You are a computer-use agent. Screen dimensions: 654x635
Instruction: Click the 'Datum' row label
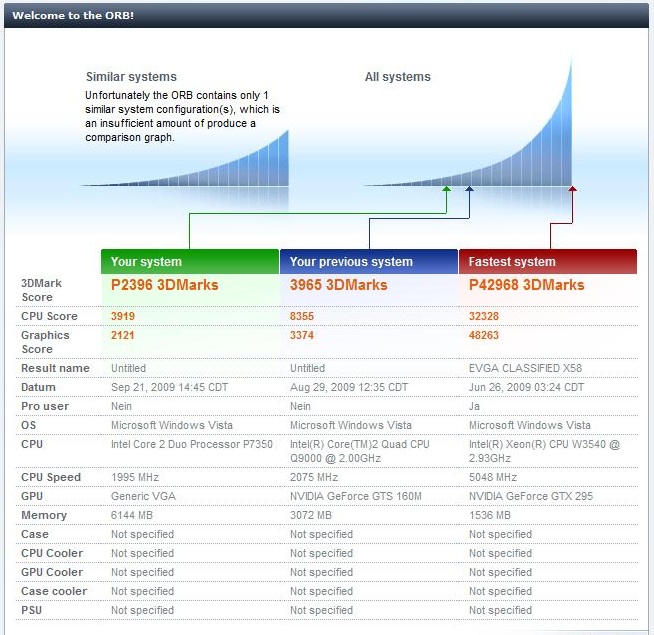[x=38, y=388]
